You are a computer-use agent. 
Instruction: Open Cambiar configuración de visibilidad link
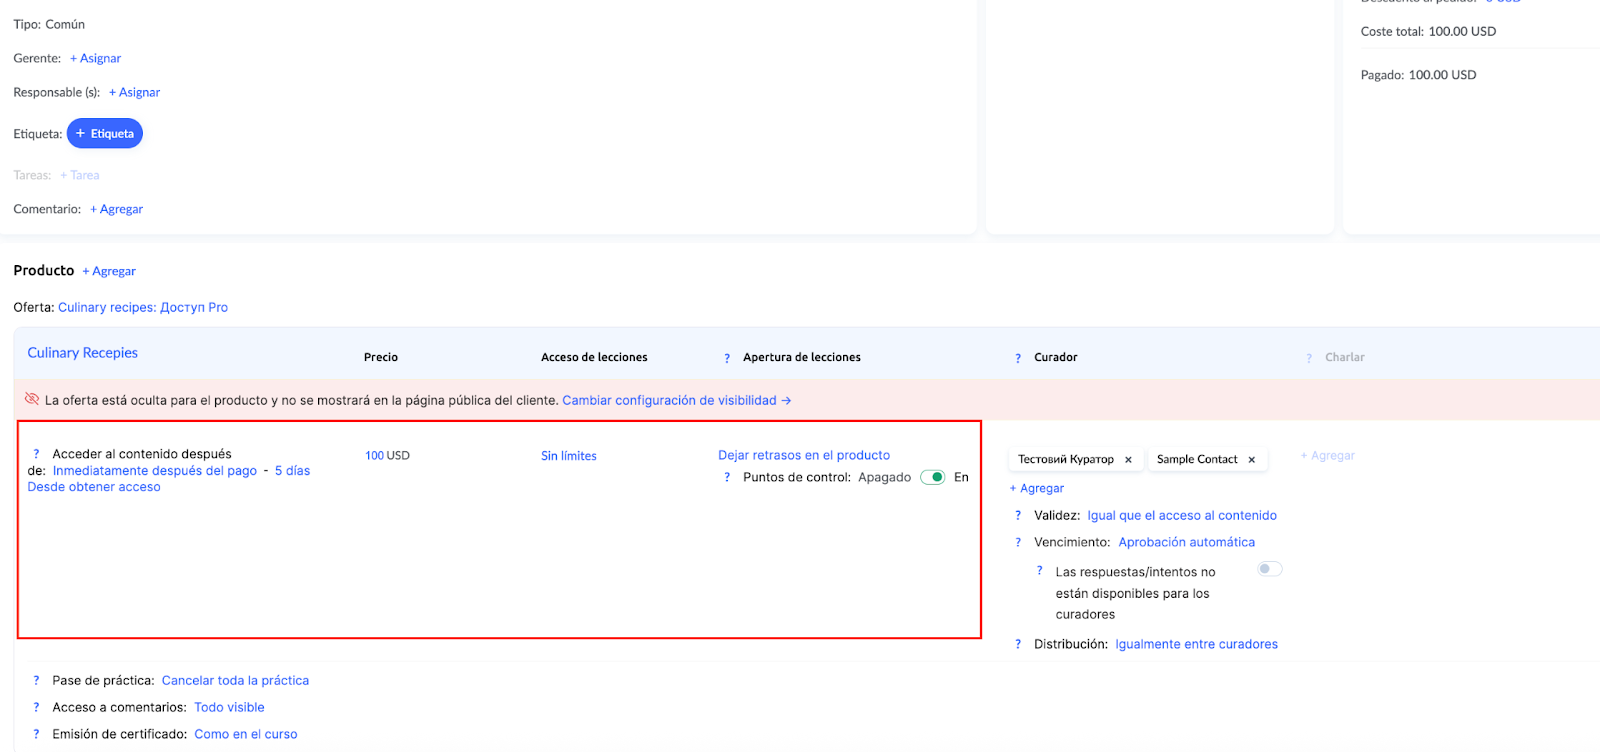(x=676, y=400)
